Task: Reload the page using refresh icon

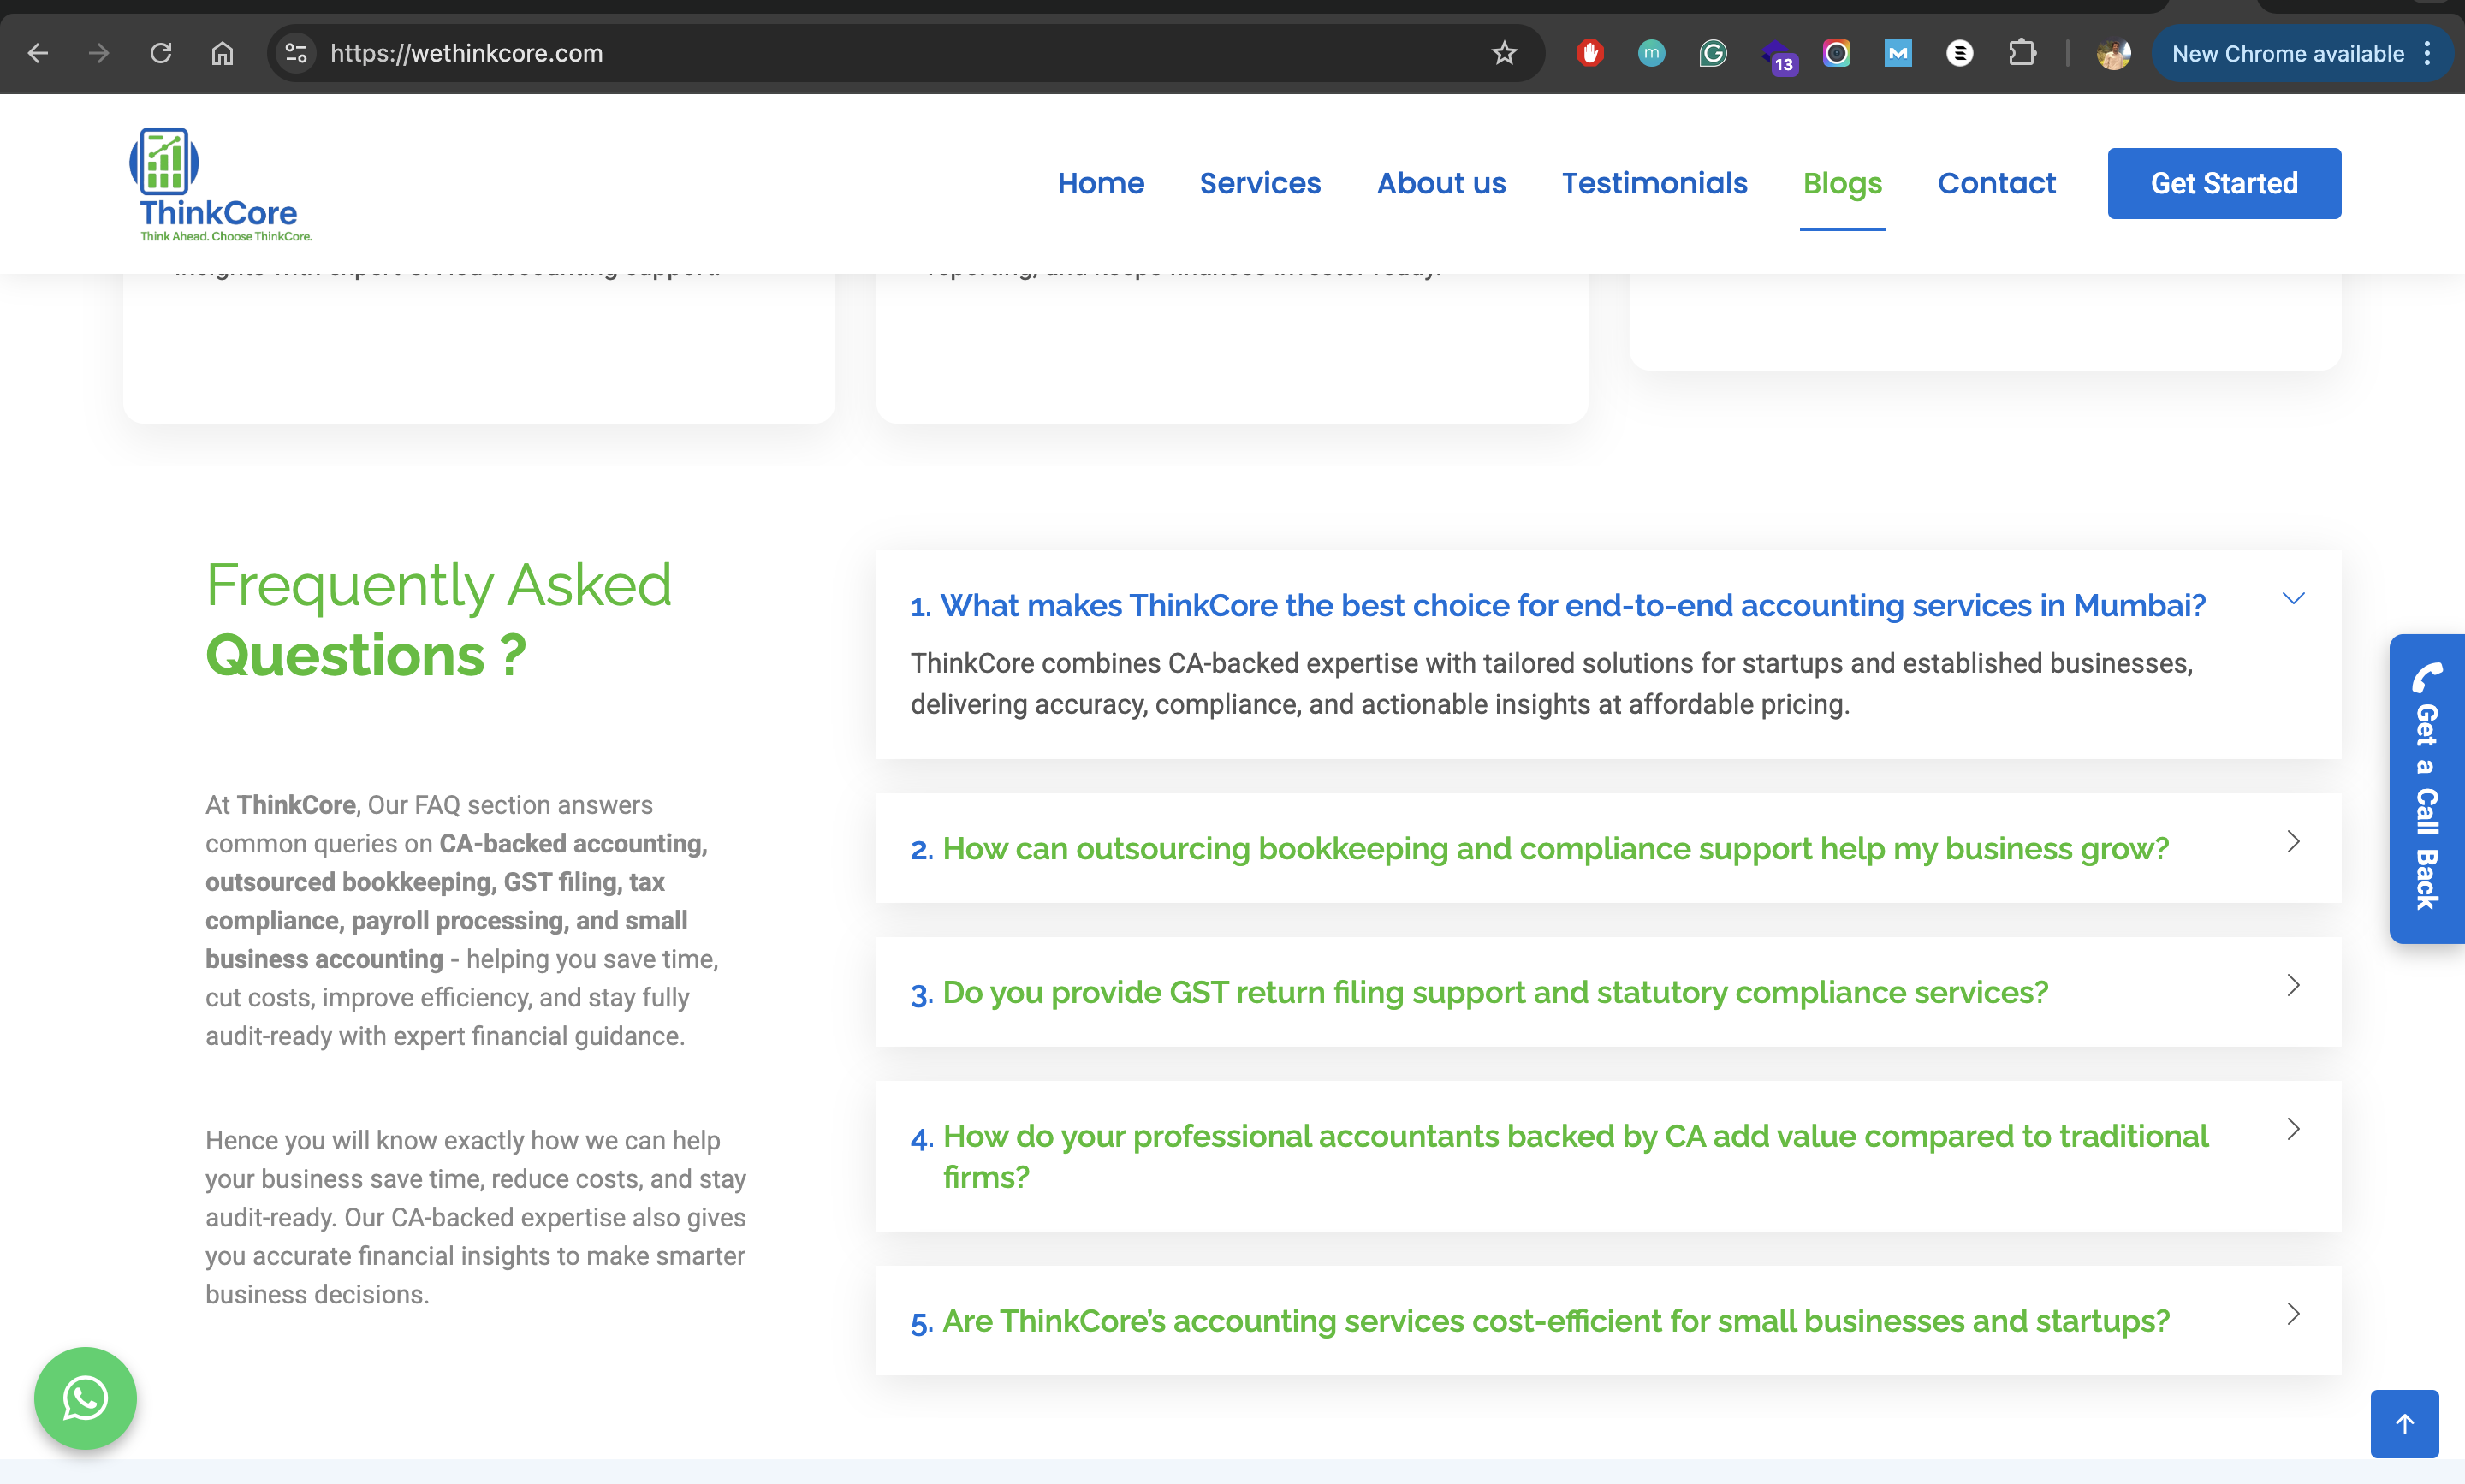Action: point(161,53)
